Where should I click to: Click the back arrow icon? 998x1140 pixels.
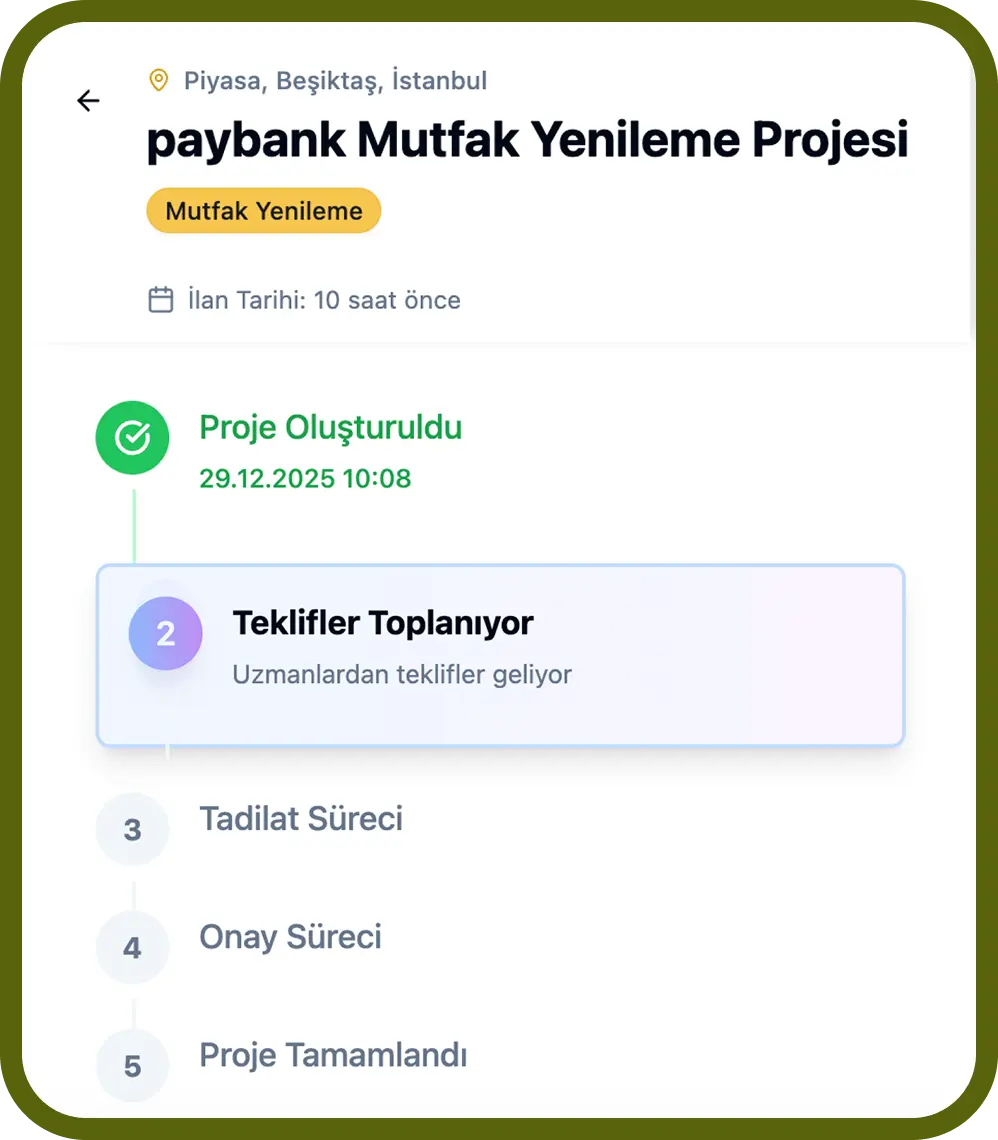[x=89, y=100]
